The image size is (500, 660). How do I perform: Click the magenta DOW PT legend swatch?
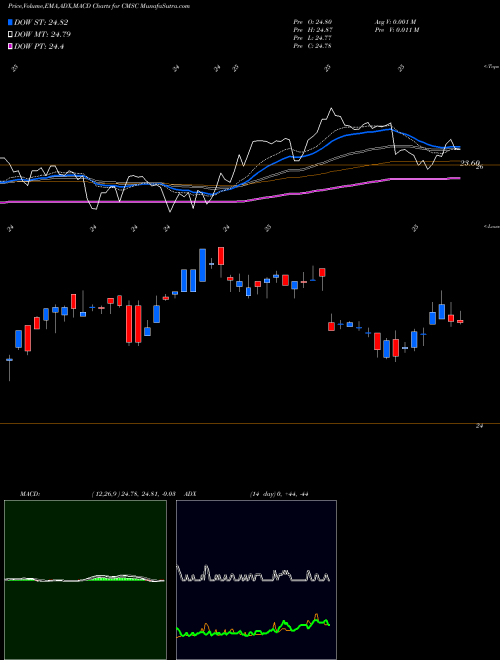tap(10, 47)
